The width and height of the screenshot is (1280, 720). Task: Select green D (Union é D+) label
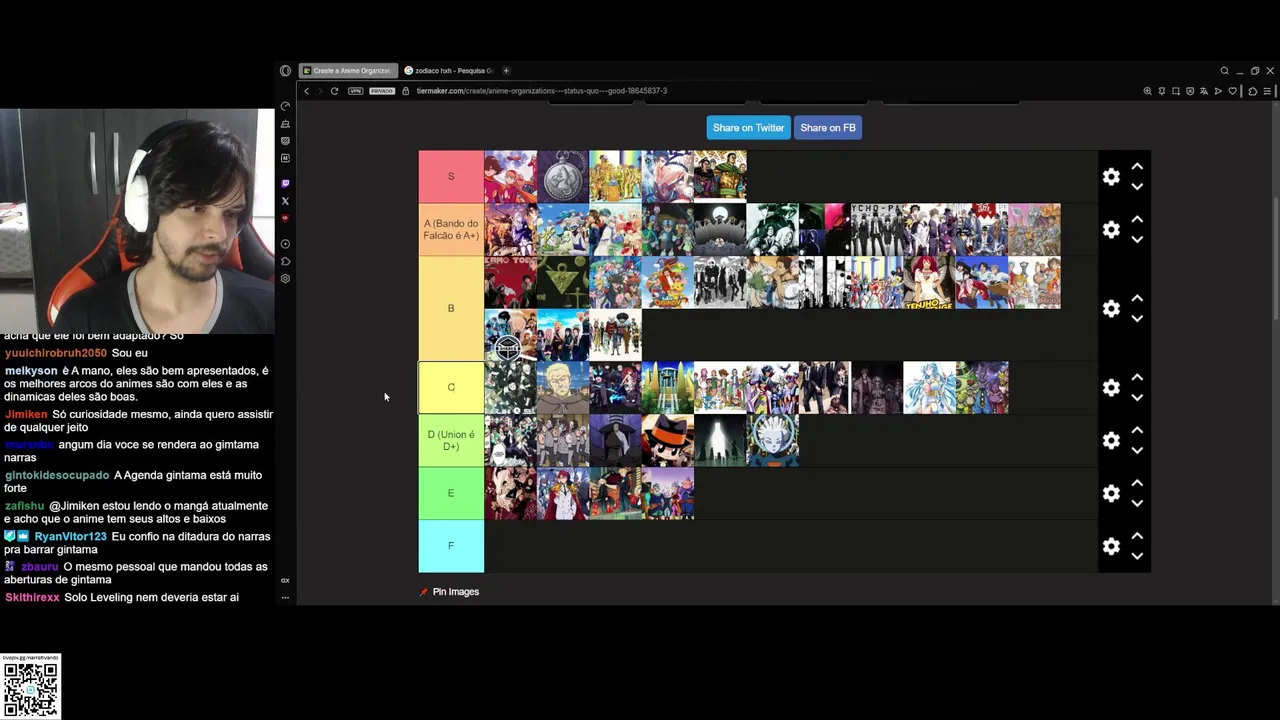click(x=451, y=440)
